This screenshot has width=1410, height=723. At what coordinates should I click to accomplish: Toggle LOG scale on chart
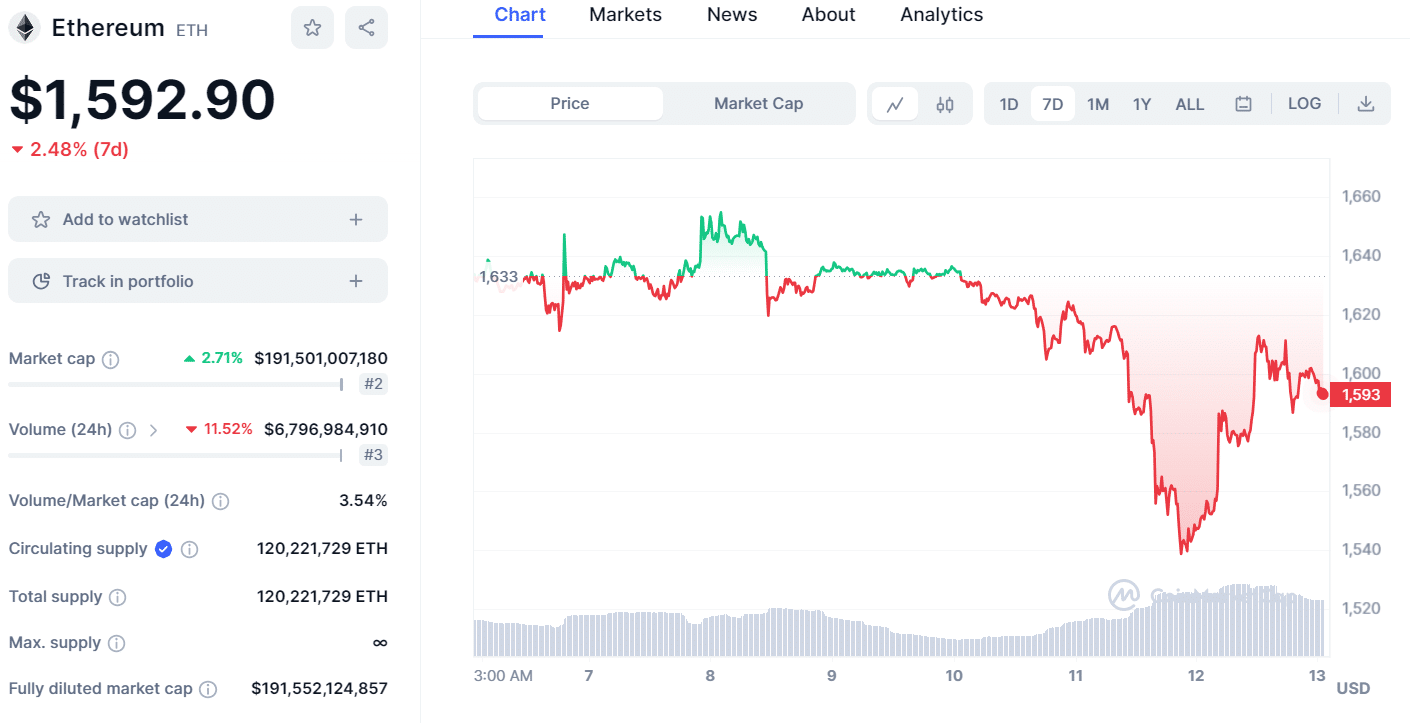point(1304,104)
